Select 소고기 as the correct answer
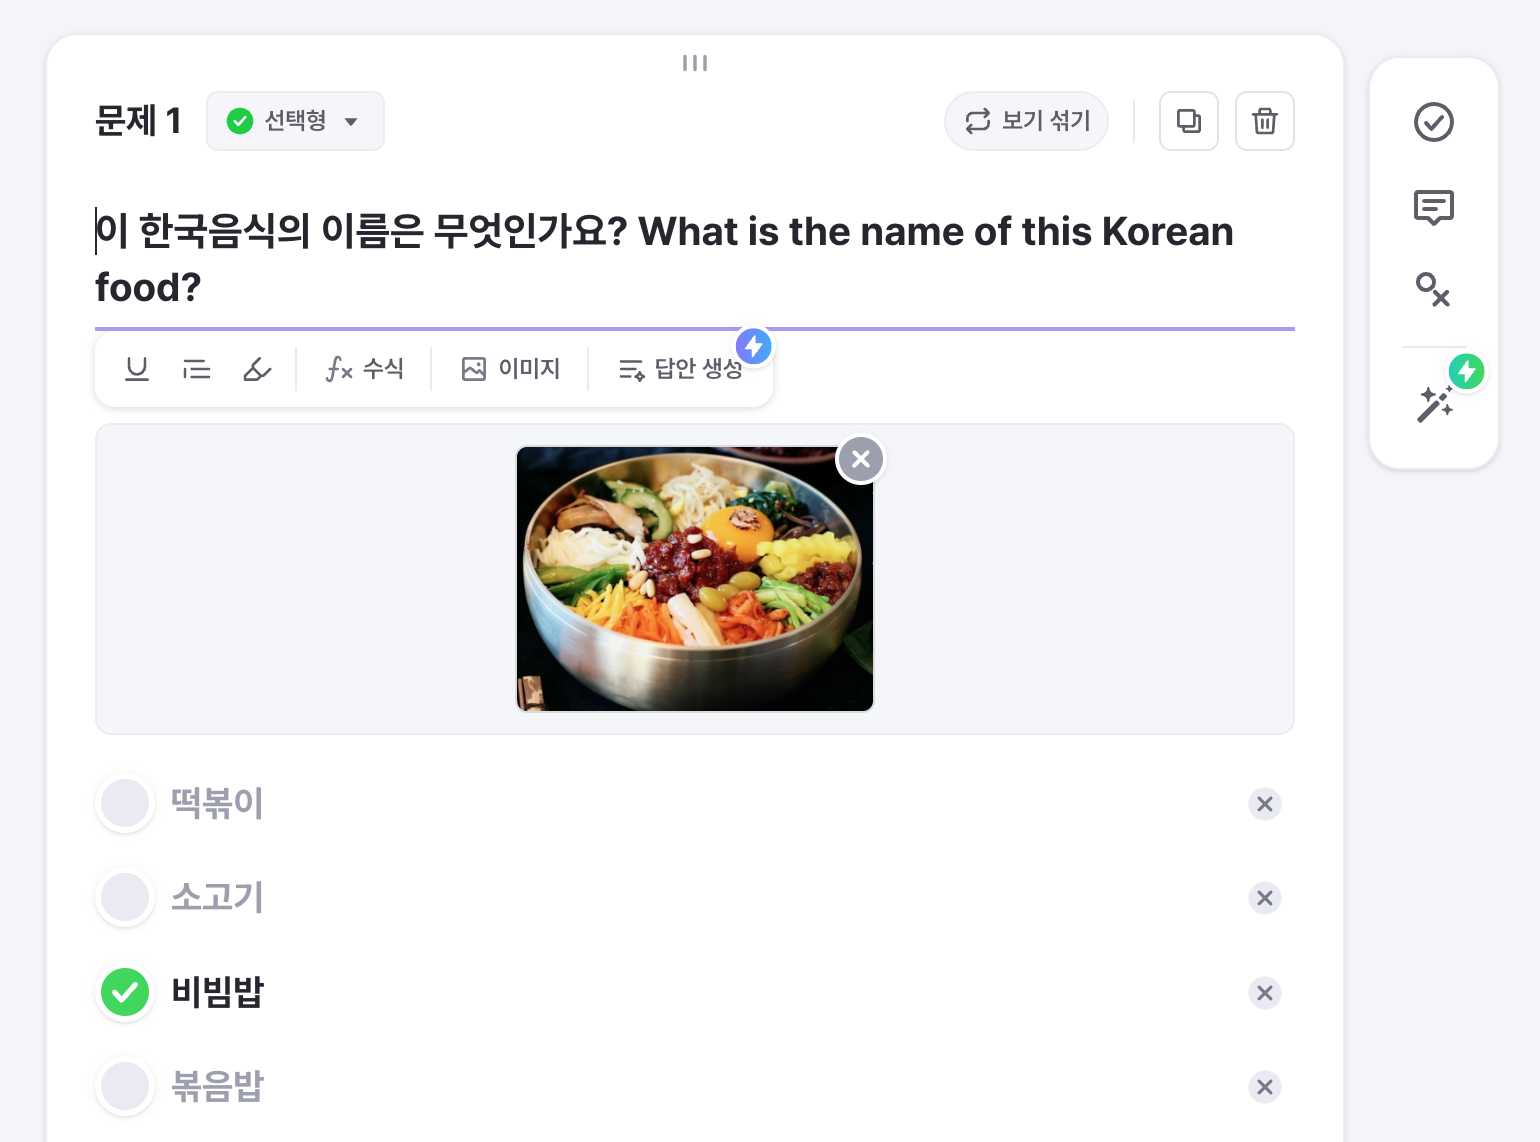1540x1142 pixels. click(x=126, y=897)
